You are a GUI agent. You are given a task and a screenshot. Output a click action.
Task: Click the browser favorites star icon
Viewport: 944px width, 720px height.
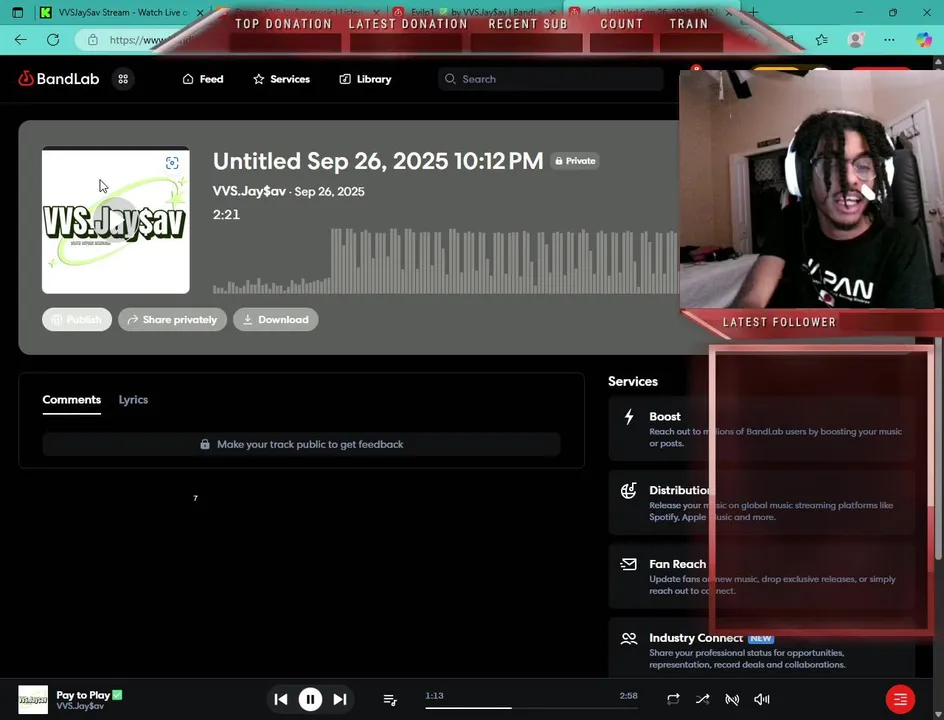pyautogui.click(x=822, y=40)
